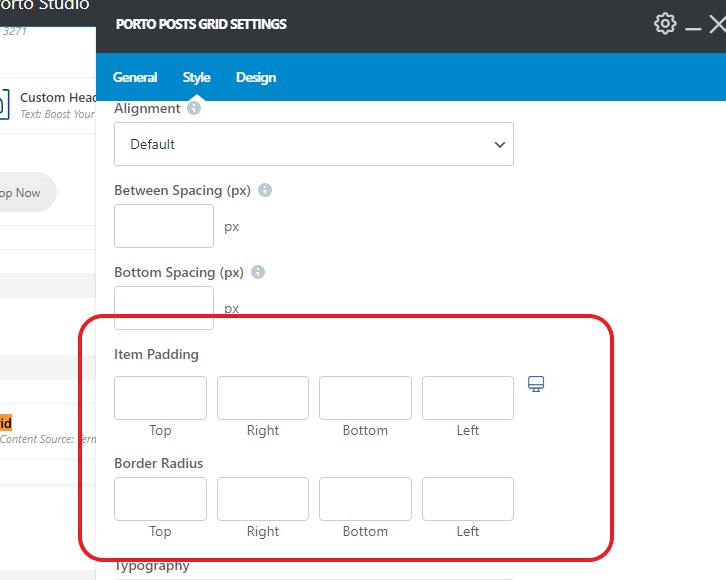Click the Bottom Spacing info icon

258,272
